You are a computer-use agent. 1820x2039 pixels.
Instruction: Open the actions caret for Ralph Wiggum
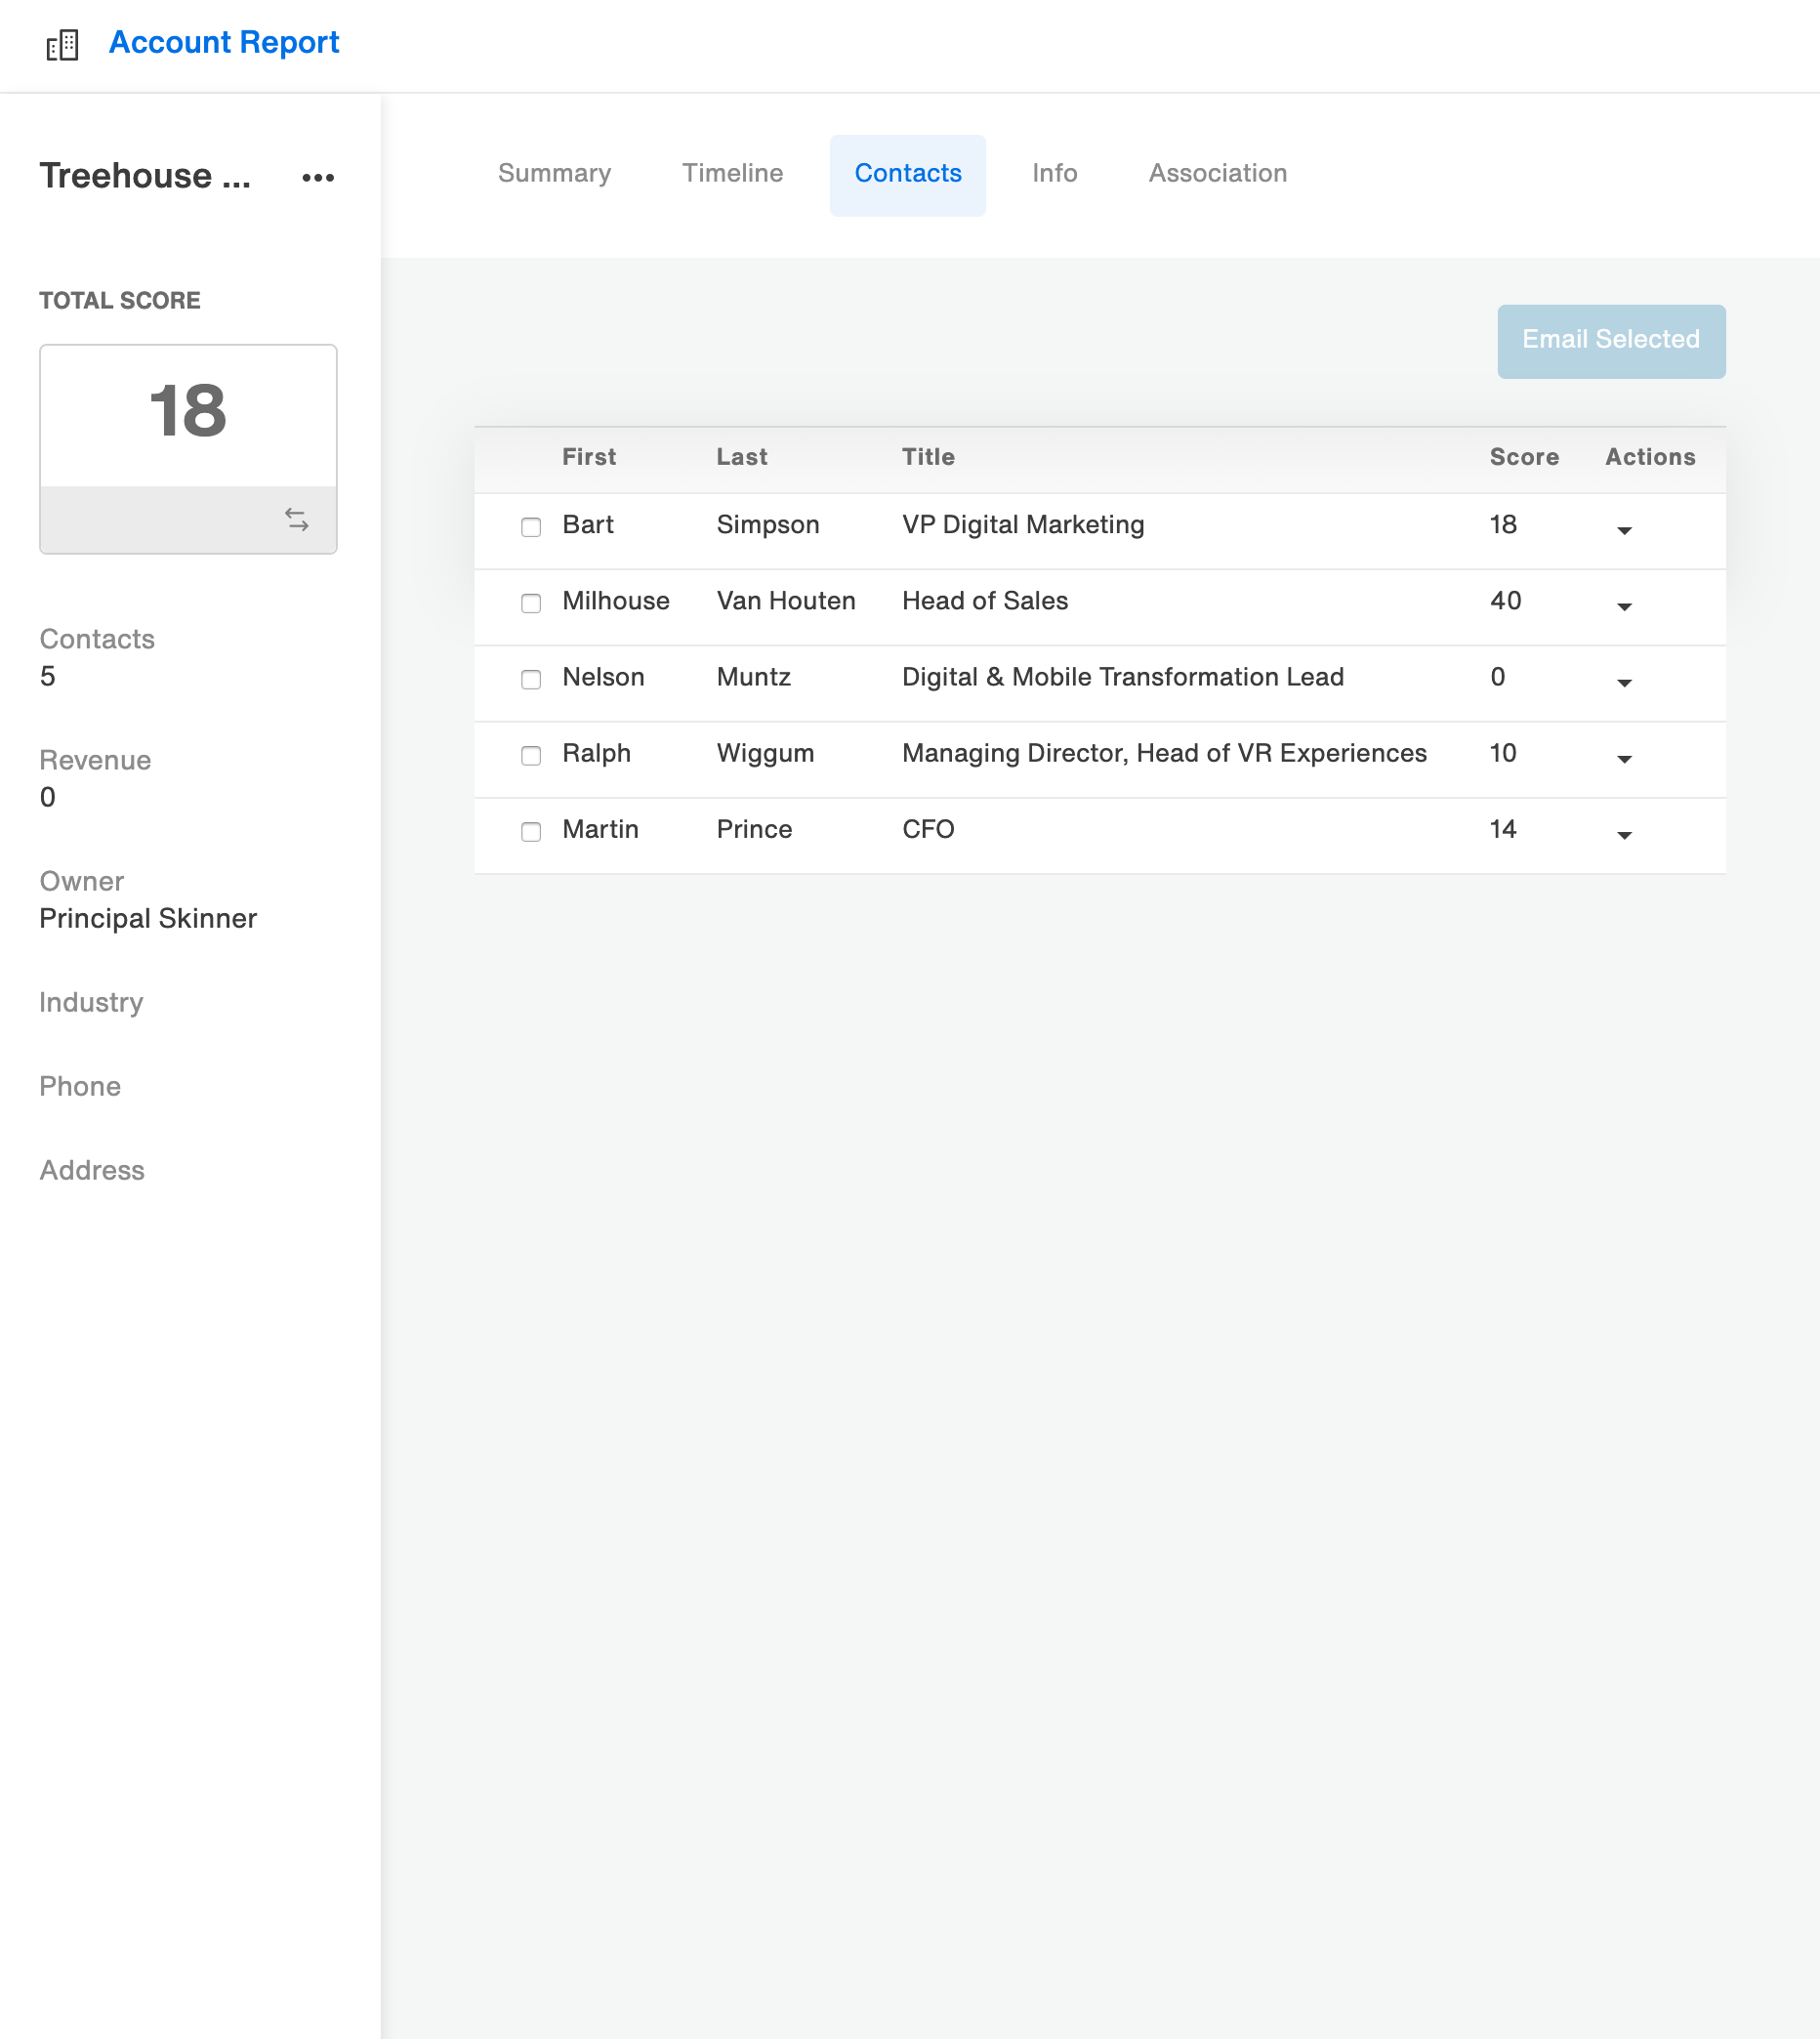point(1624,758)
